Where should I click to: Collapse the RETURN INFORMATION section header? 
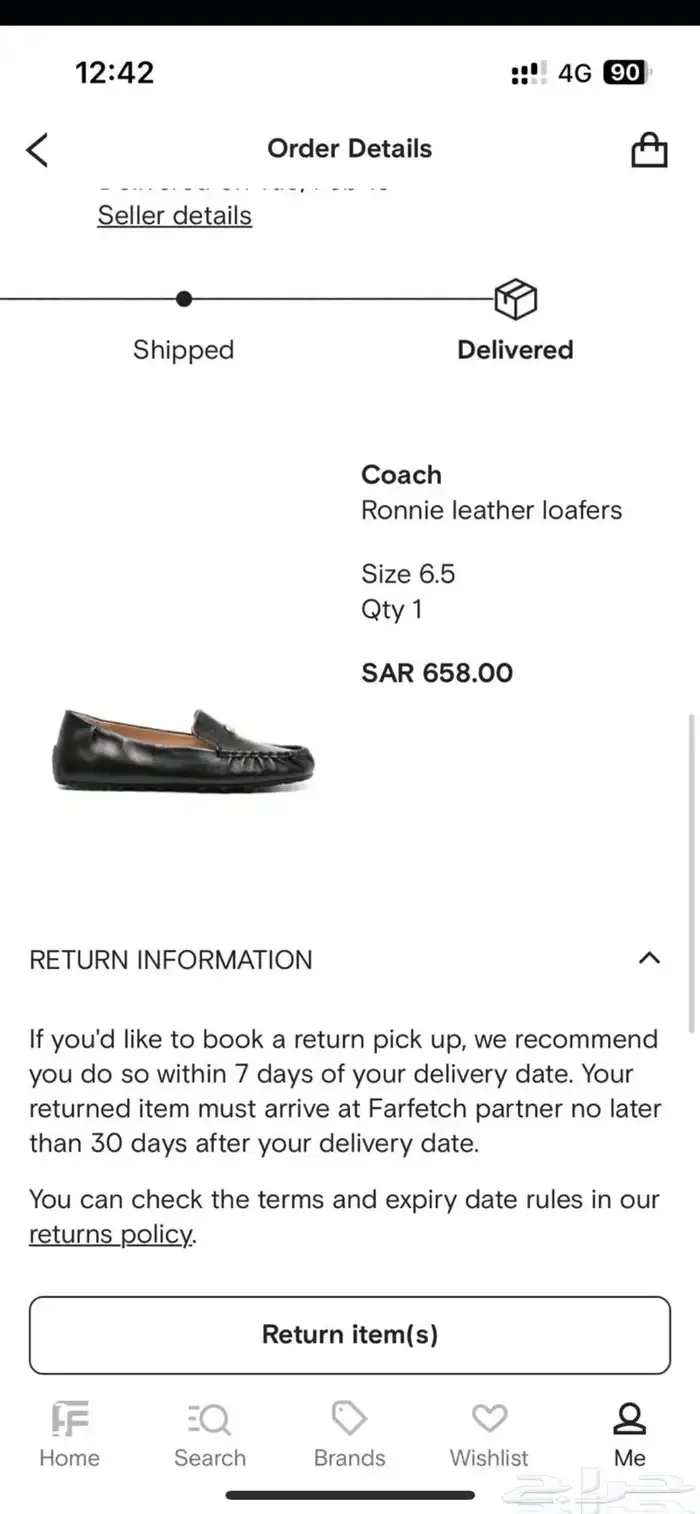click(171, 960)
